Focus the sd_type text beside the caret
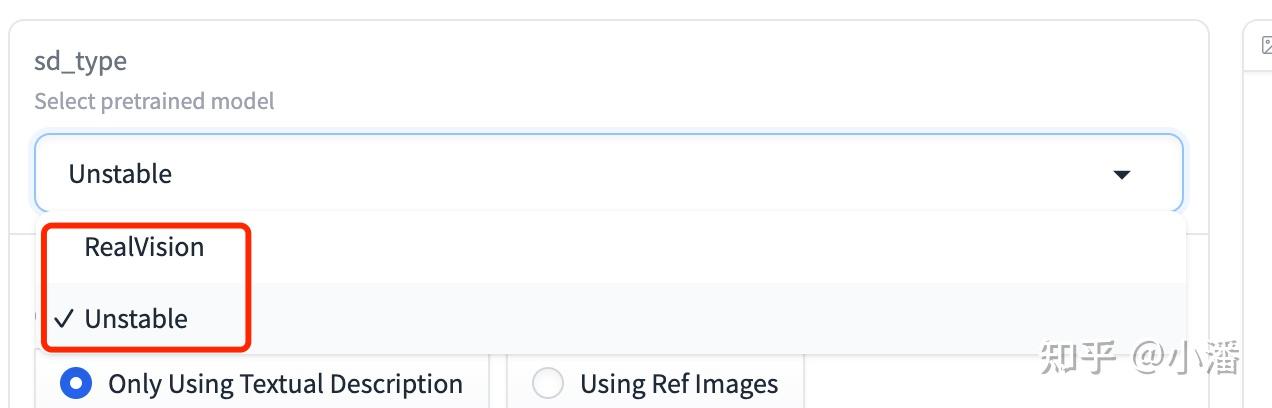1272x408 pixels. 120,174
